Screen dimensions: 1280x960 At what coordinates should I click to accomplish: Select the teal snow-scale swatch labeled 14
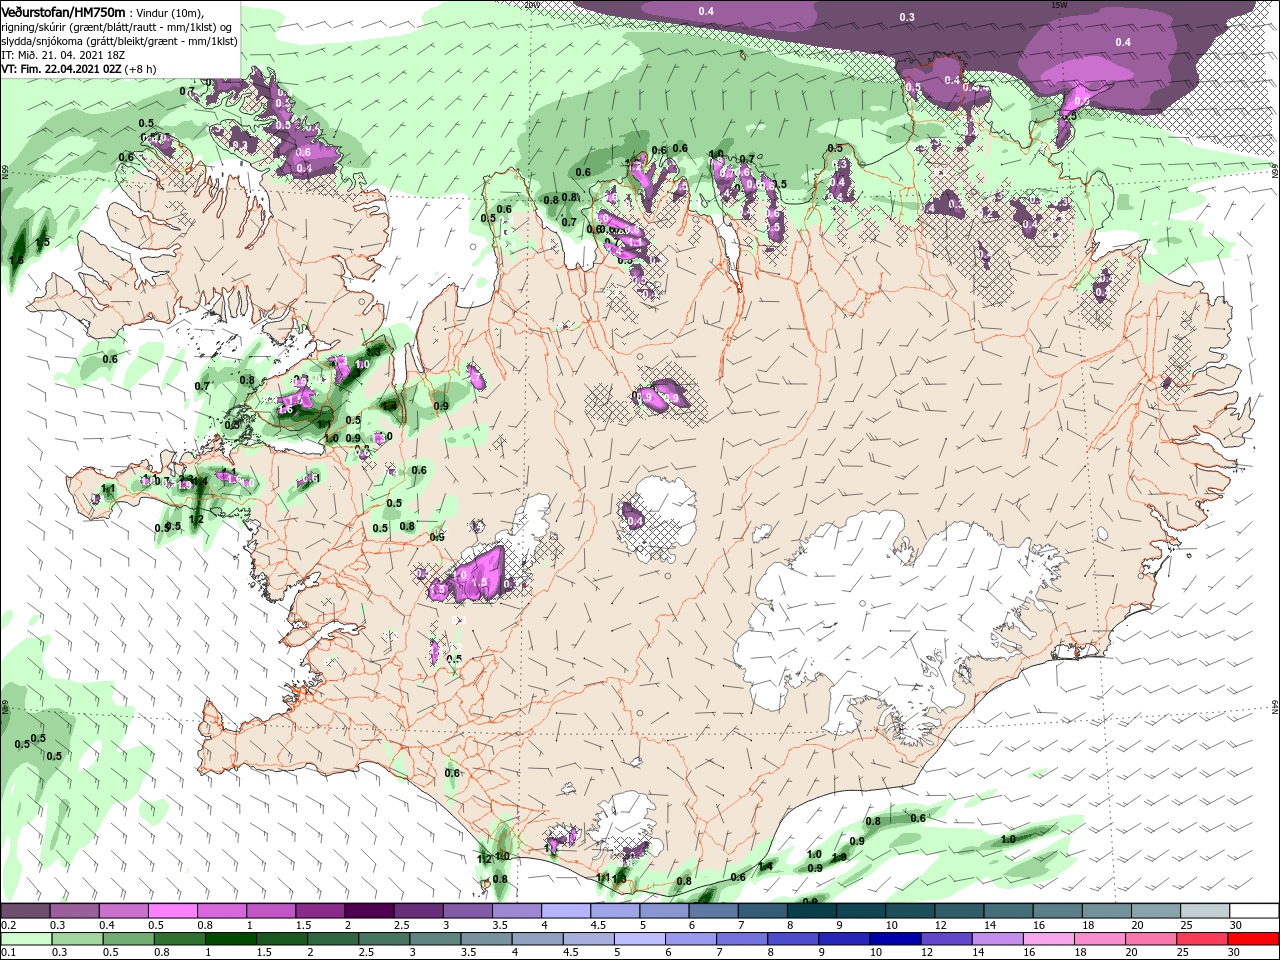click(1009, 911)
